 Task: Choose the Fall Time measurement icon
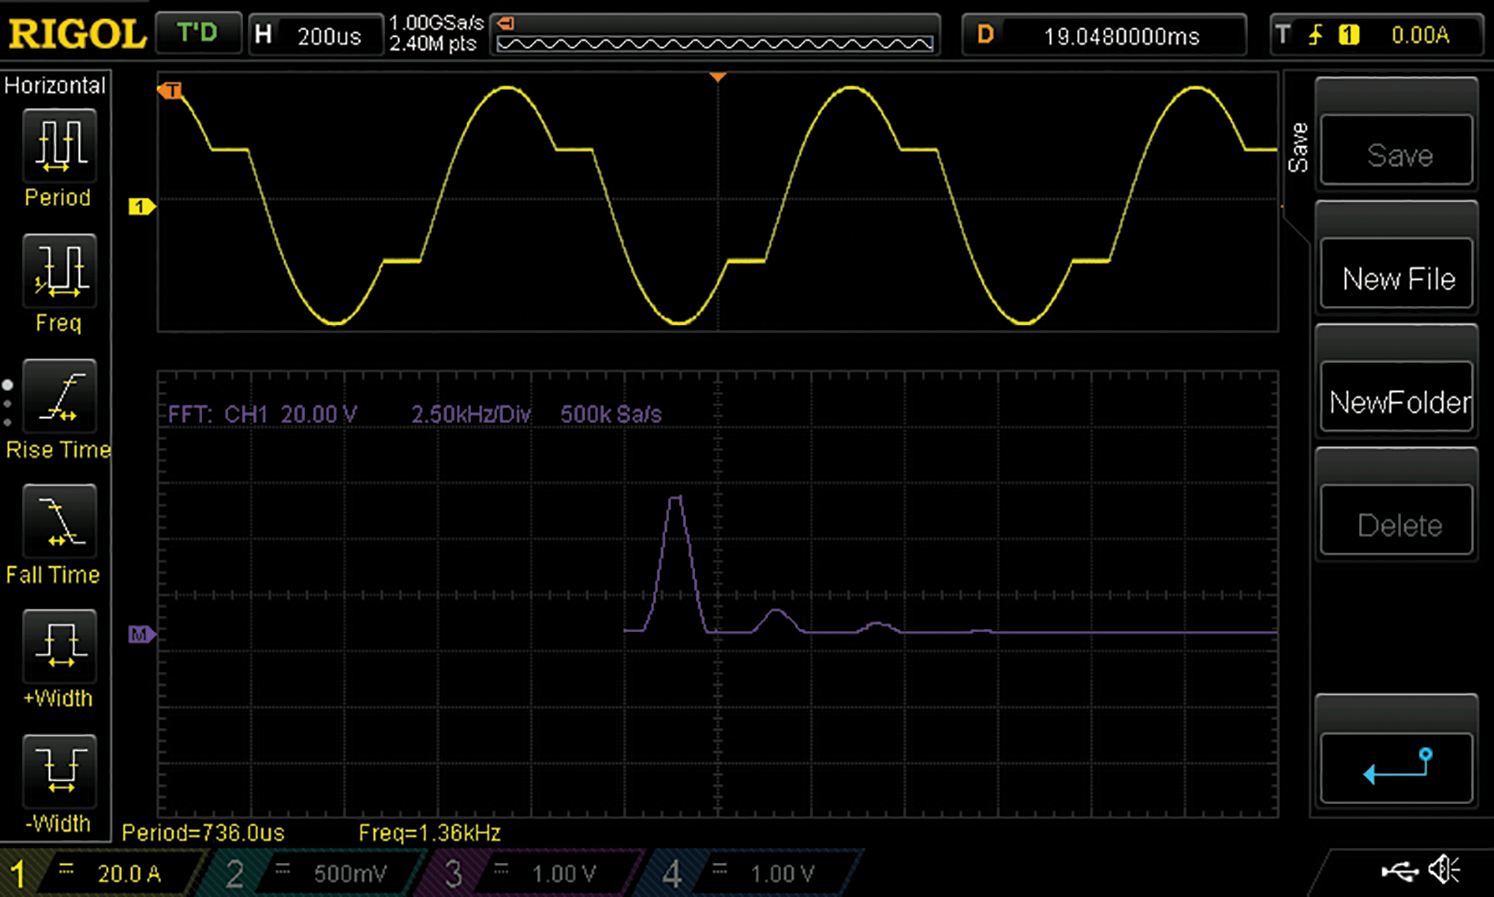point(59,521)
